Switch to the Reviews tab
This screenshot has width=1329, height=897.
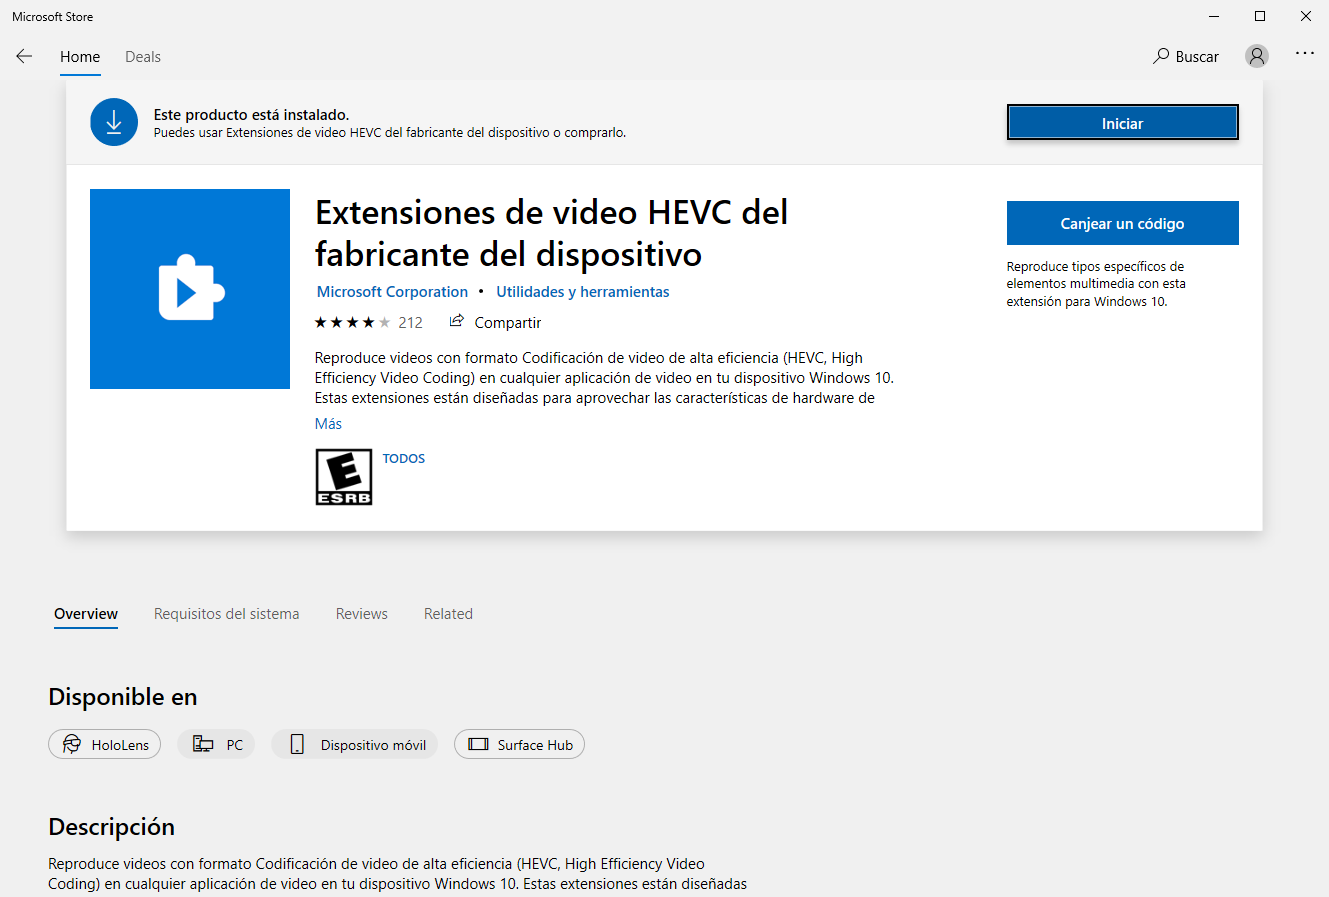pyautogui.click(x=361, y=613)
